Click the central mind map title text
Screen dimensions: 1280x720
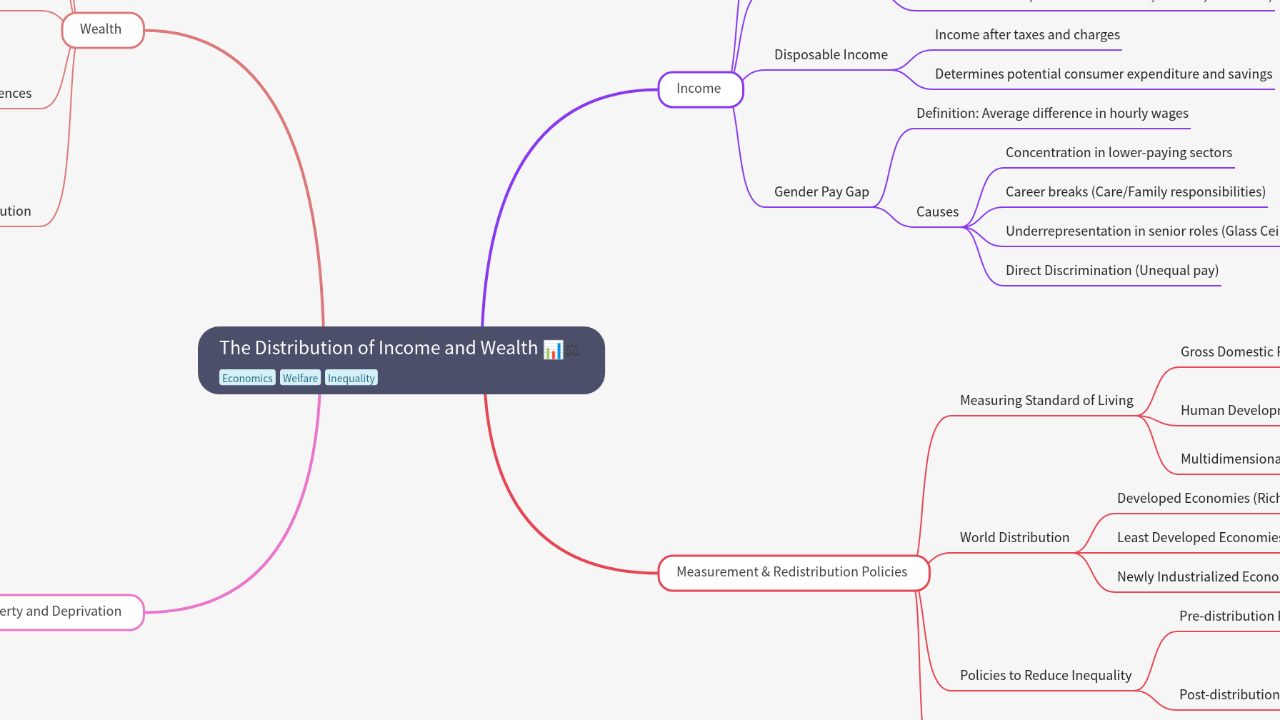(x=378, y=348)
